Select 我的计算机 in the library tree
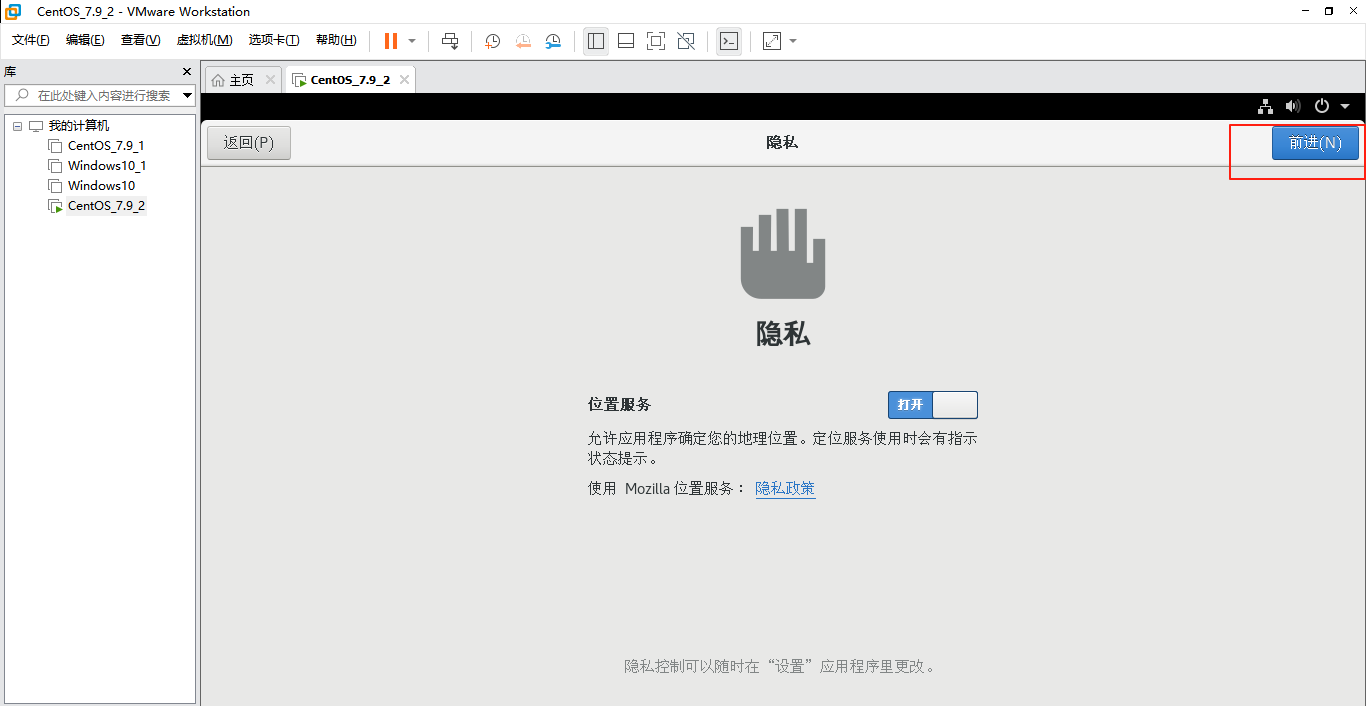 click(x=79, y=126)
